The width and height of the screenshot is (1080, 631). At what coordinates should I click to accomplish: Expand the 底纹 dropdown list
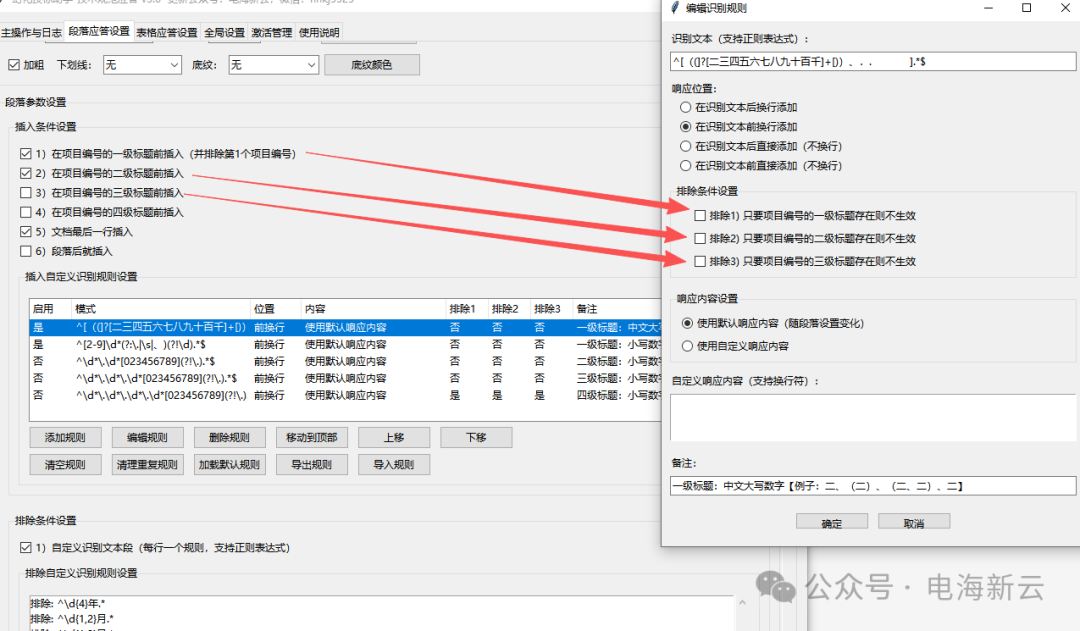click(x=271, y=65)
